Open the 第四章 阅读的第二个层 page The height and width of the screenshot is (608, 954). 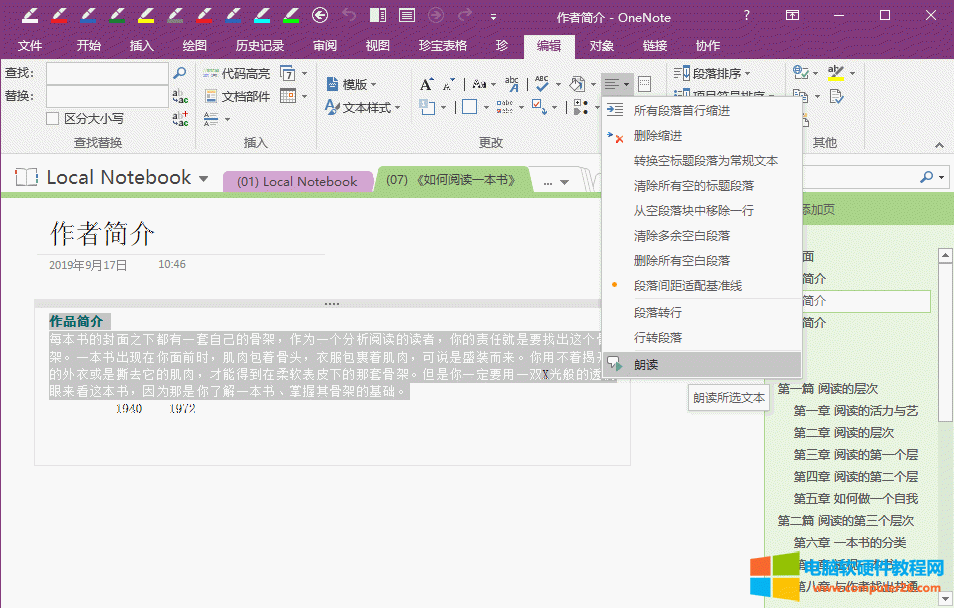pyautogui.click(x=855, y=477)
